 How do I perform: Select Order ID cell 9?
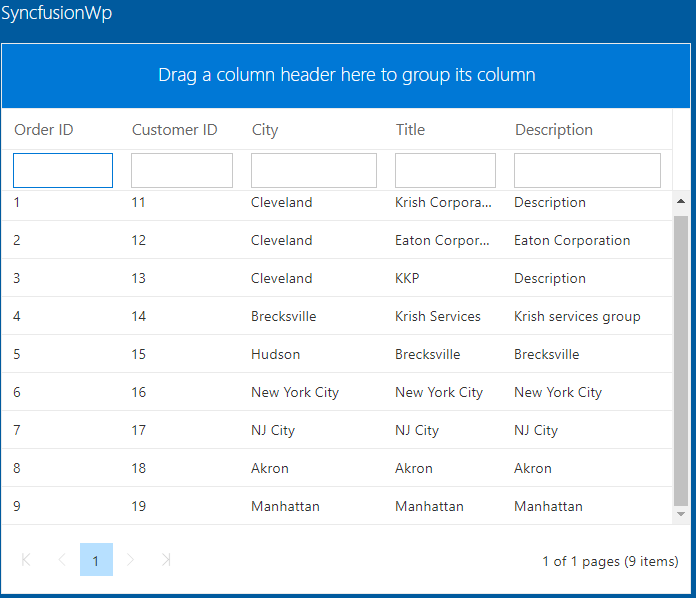(17, 506)
